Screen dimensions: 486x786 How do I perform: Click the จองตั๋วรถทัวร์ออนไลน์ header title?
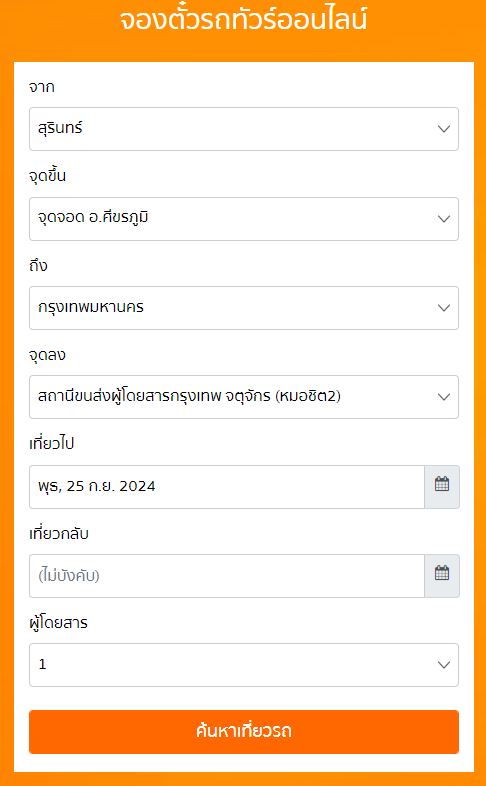(x=244, y=20)
